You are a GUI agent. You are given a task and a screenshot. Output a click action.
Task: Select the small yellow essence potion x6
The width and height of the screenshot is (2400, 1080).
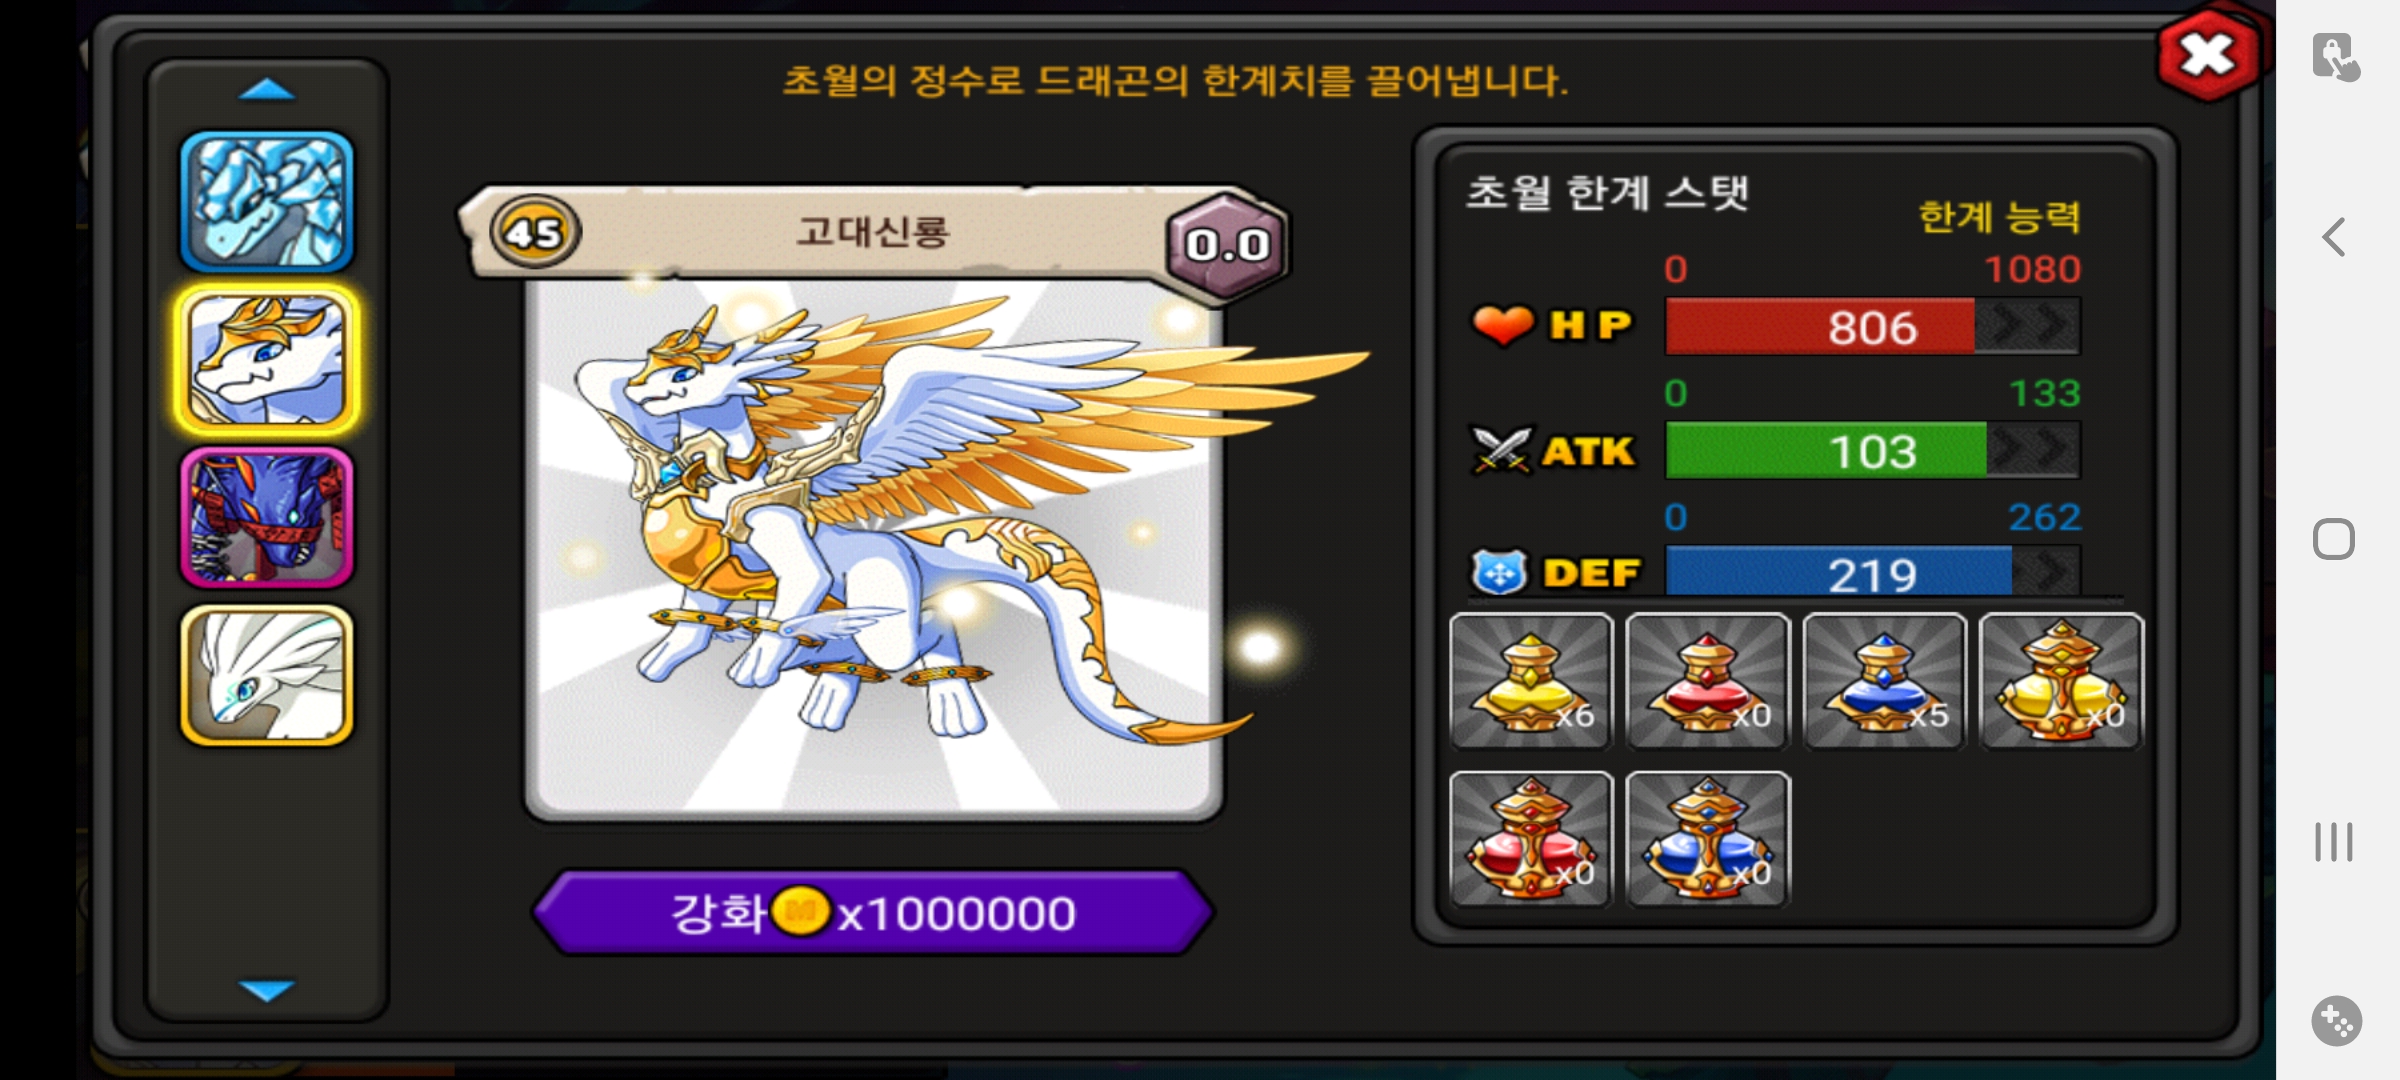click(1531, 681)
